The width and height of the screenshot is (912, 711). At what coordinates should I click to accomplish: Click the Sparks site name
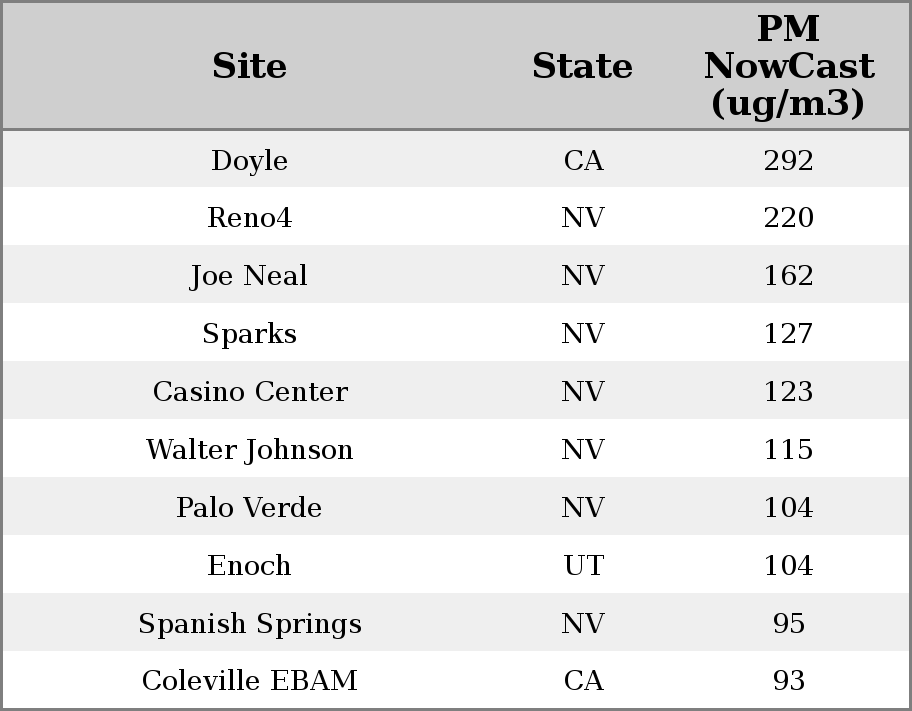coord(249,334)
